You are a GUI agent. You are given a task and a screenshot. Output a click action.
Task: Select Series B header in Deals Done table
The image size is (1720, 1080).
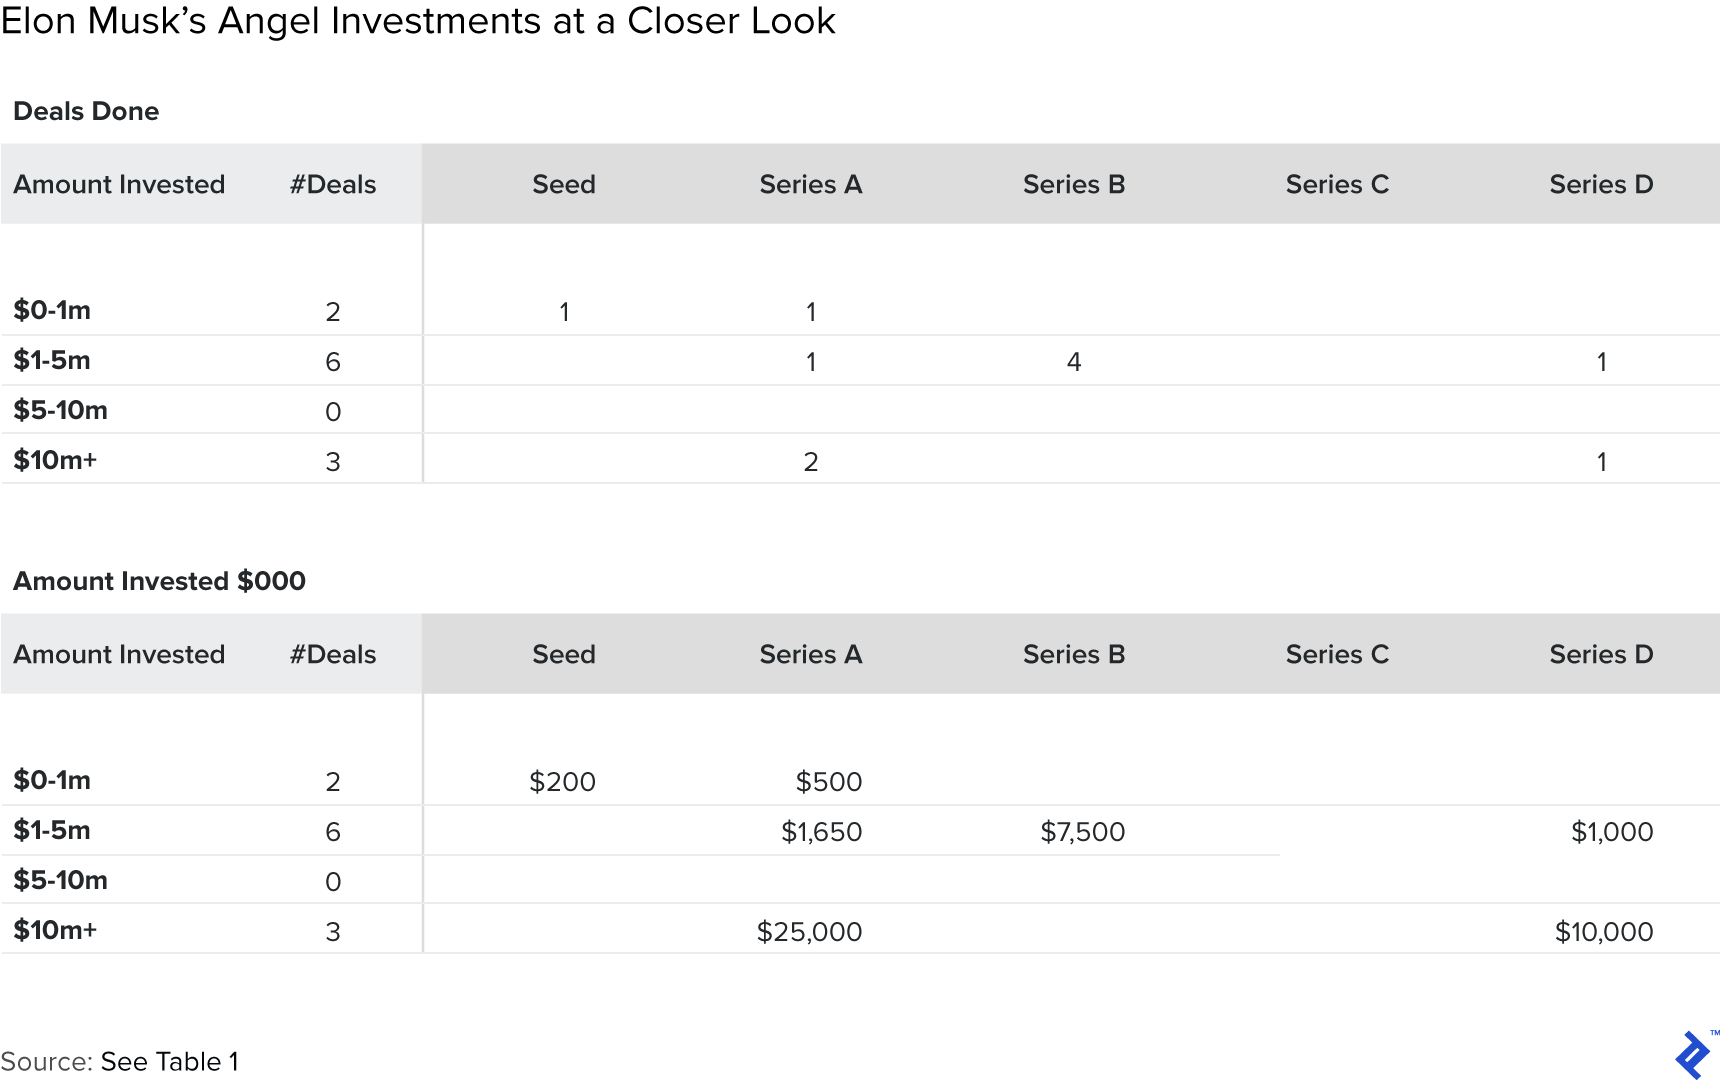(x=1073, y=184)
